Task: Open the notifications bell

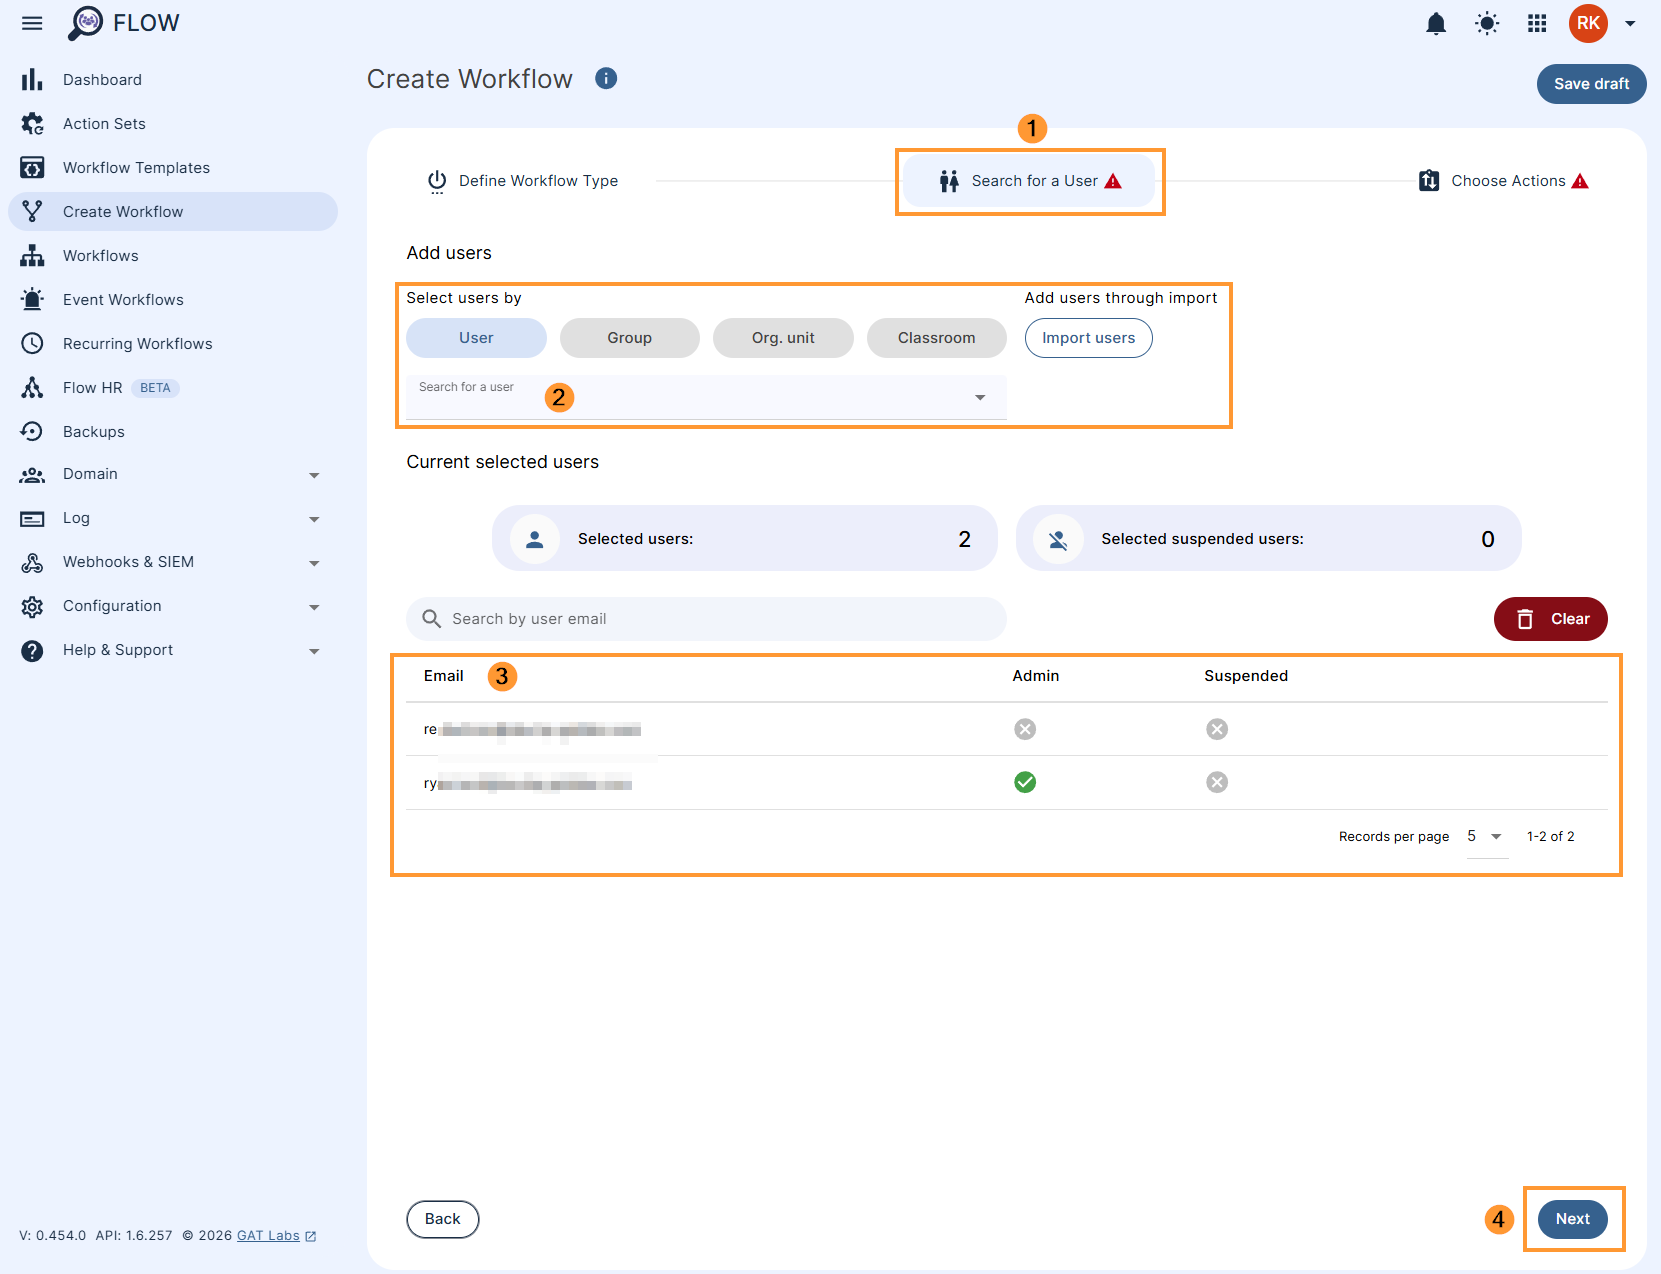Action: point(1436,23)
